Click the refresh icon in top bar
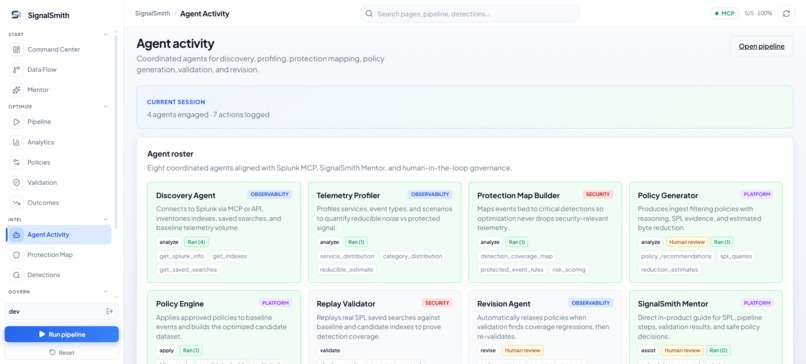The width and height of the screenshot is (806, 364). point(786,13)
